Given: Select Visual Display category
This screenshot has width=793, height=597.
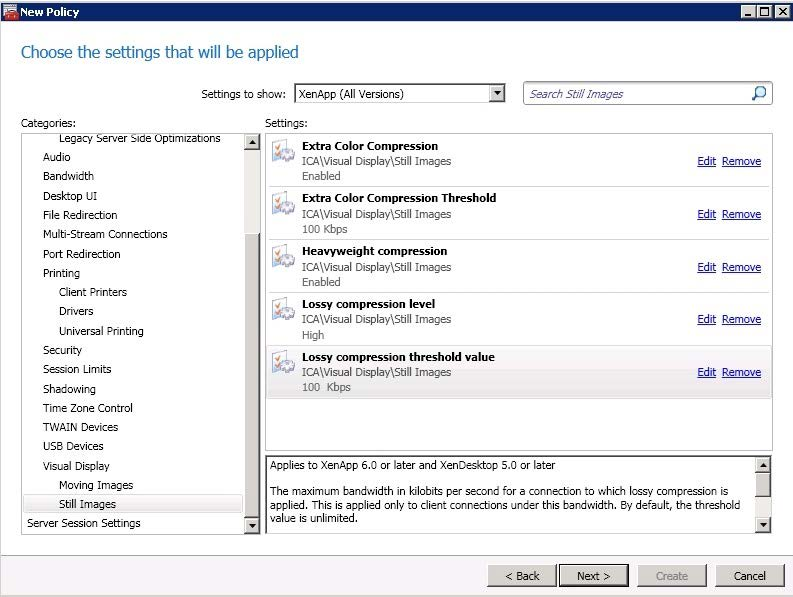Looking at the screenshot, I should point(76,466).
